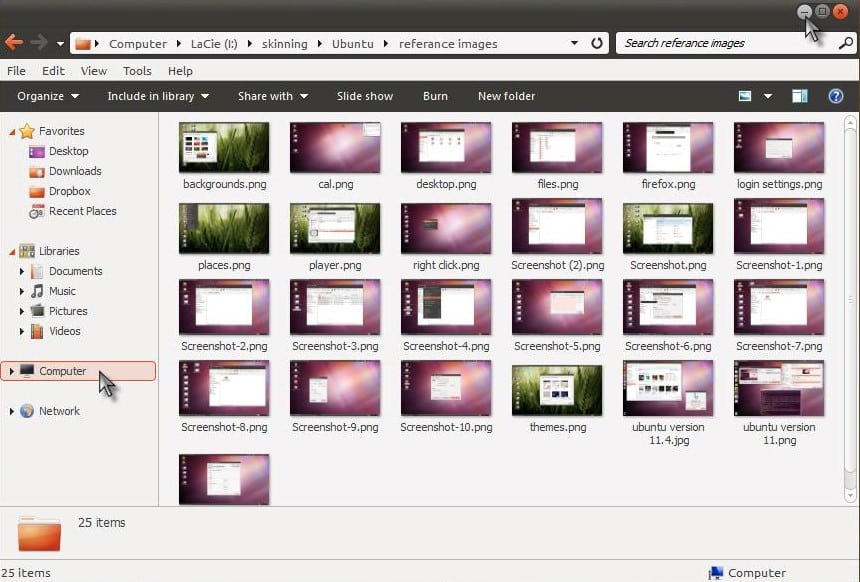Open the File menu
Image resolution: width=860 pixels, height=582 pixels.
(16, 71)
